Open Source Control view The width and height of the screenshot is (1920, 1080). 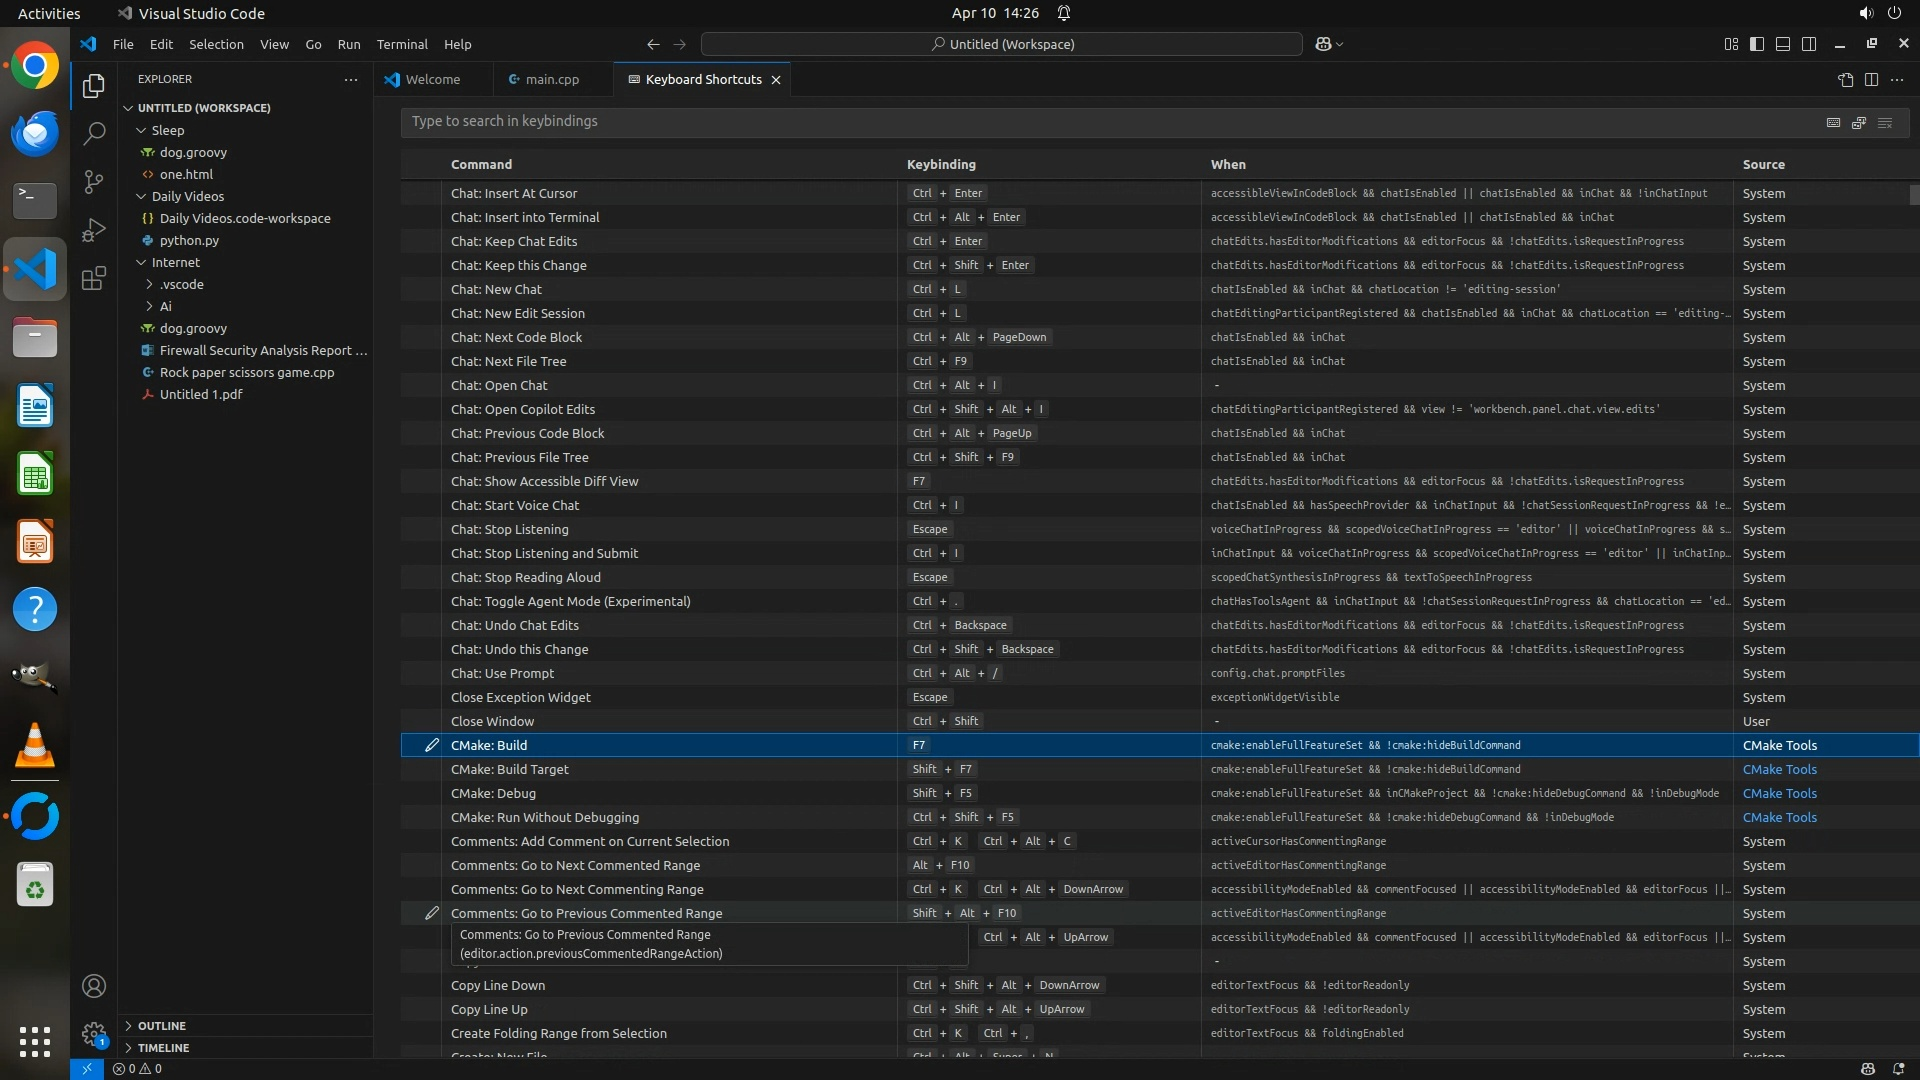(94, 181)
